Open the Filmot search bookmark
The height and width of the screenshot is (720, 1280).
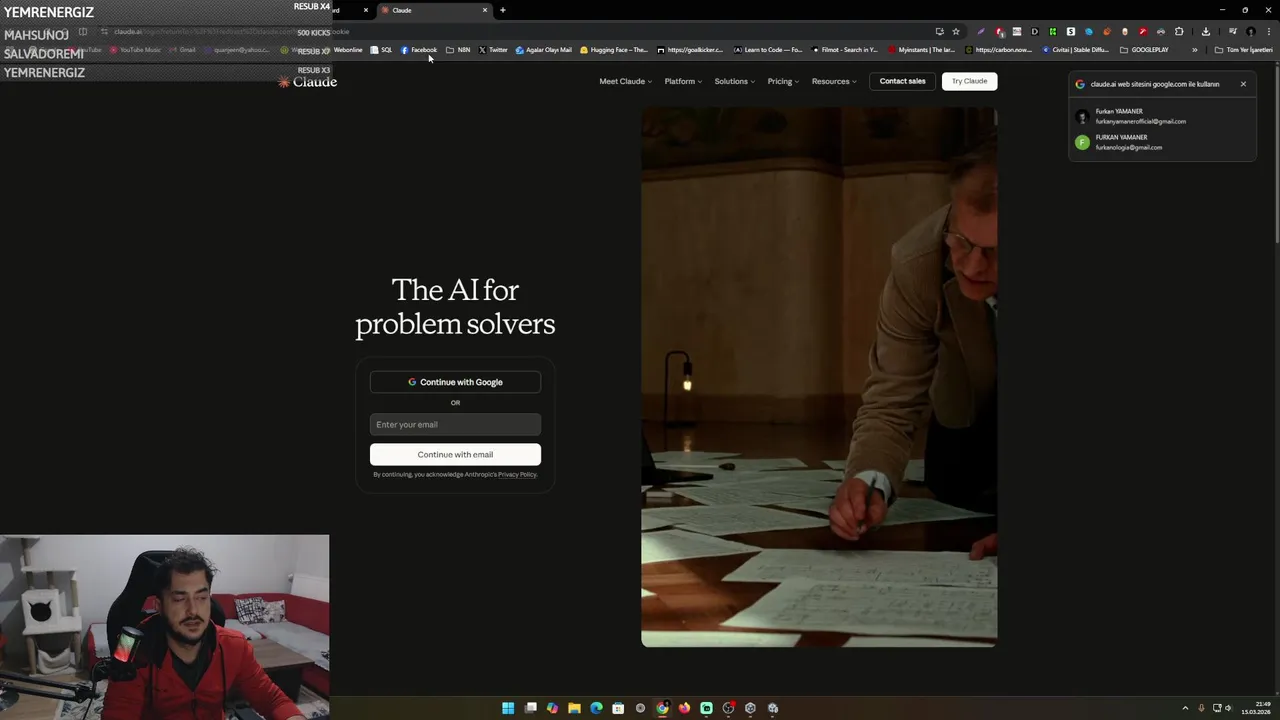pos(845,50)
